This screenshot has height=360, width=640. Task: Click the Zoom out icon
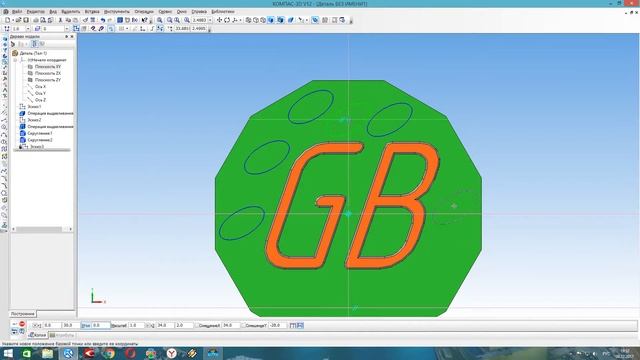tap(177, 20)
